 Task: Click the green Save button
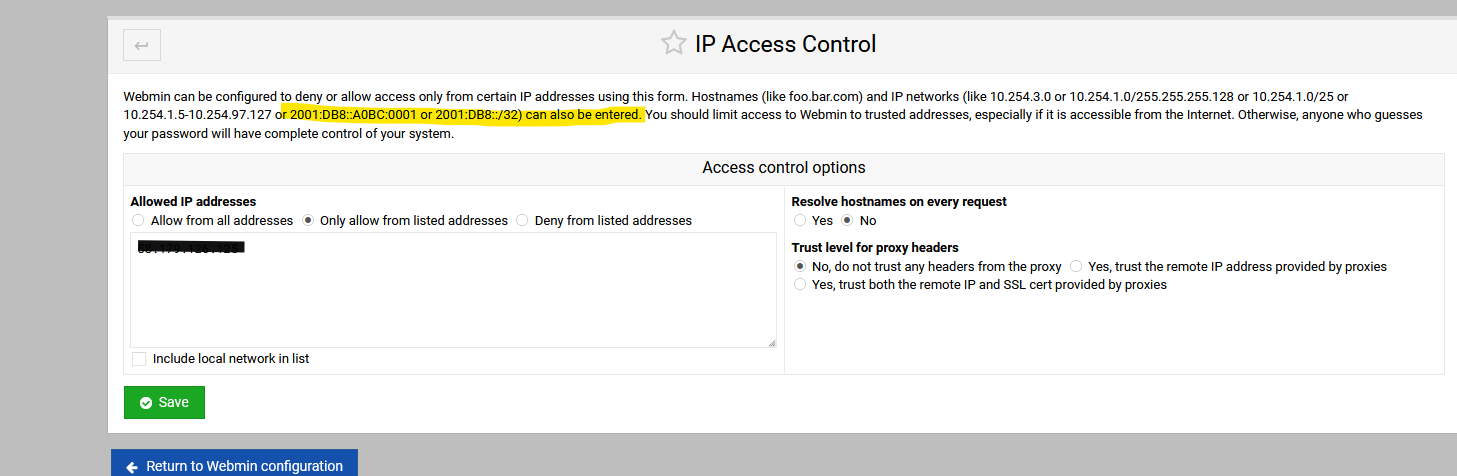point(164,402)
